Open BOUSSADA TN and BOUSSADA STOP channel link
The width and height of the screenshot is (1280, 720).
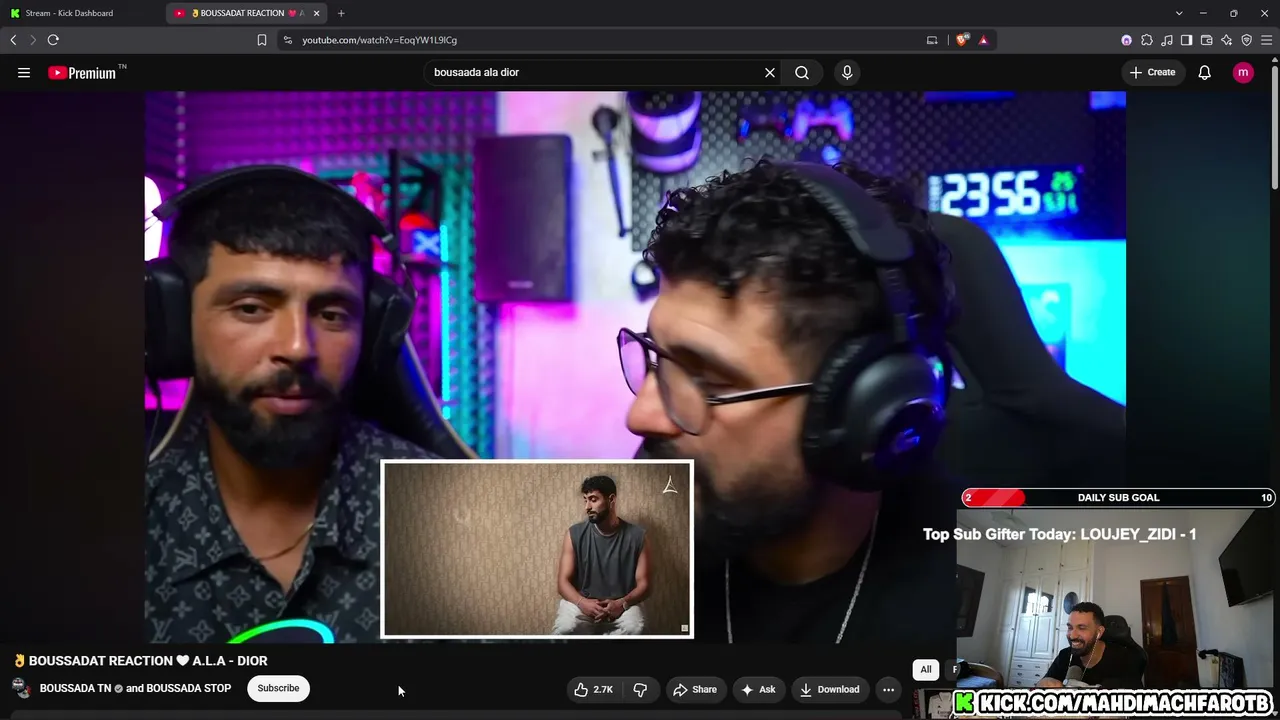135,688
